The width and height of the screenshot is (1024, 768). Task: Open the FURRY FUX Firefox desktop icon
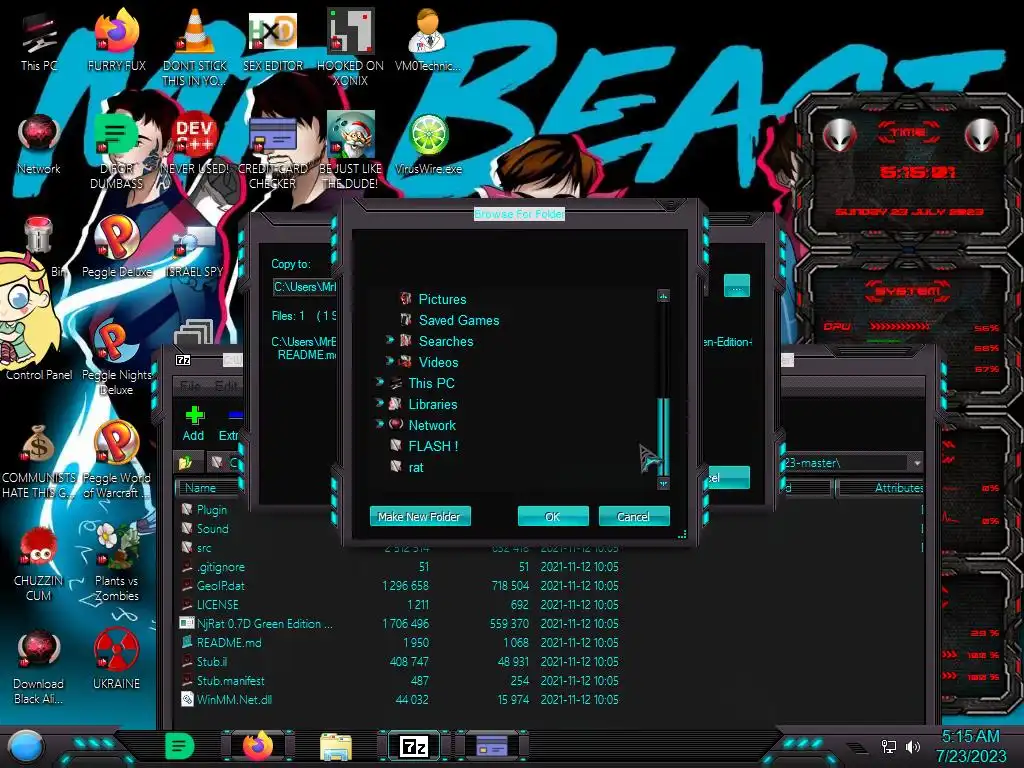(x=116, y=40)
